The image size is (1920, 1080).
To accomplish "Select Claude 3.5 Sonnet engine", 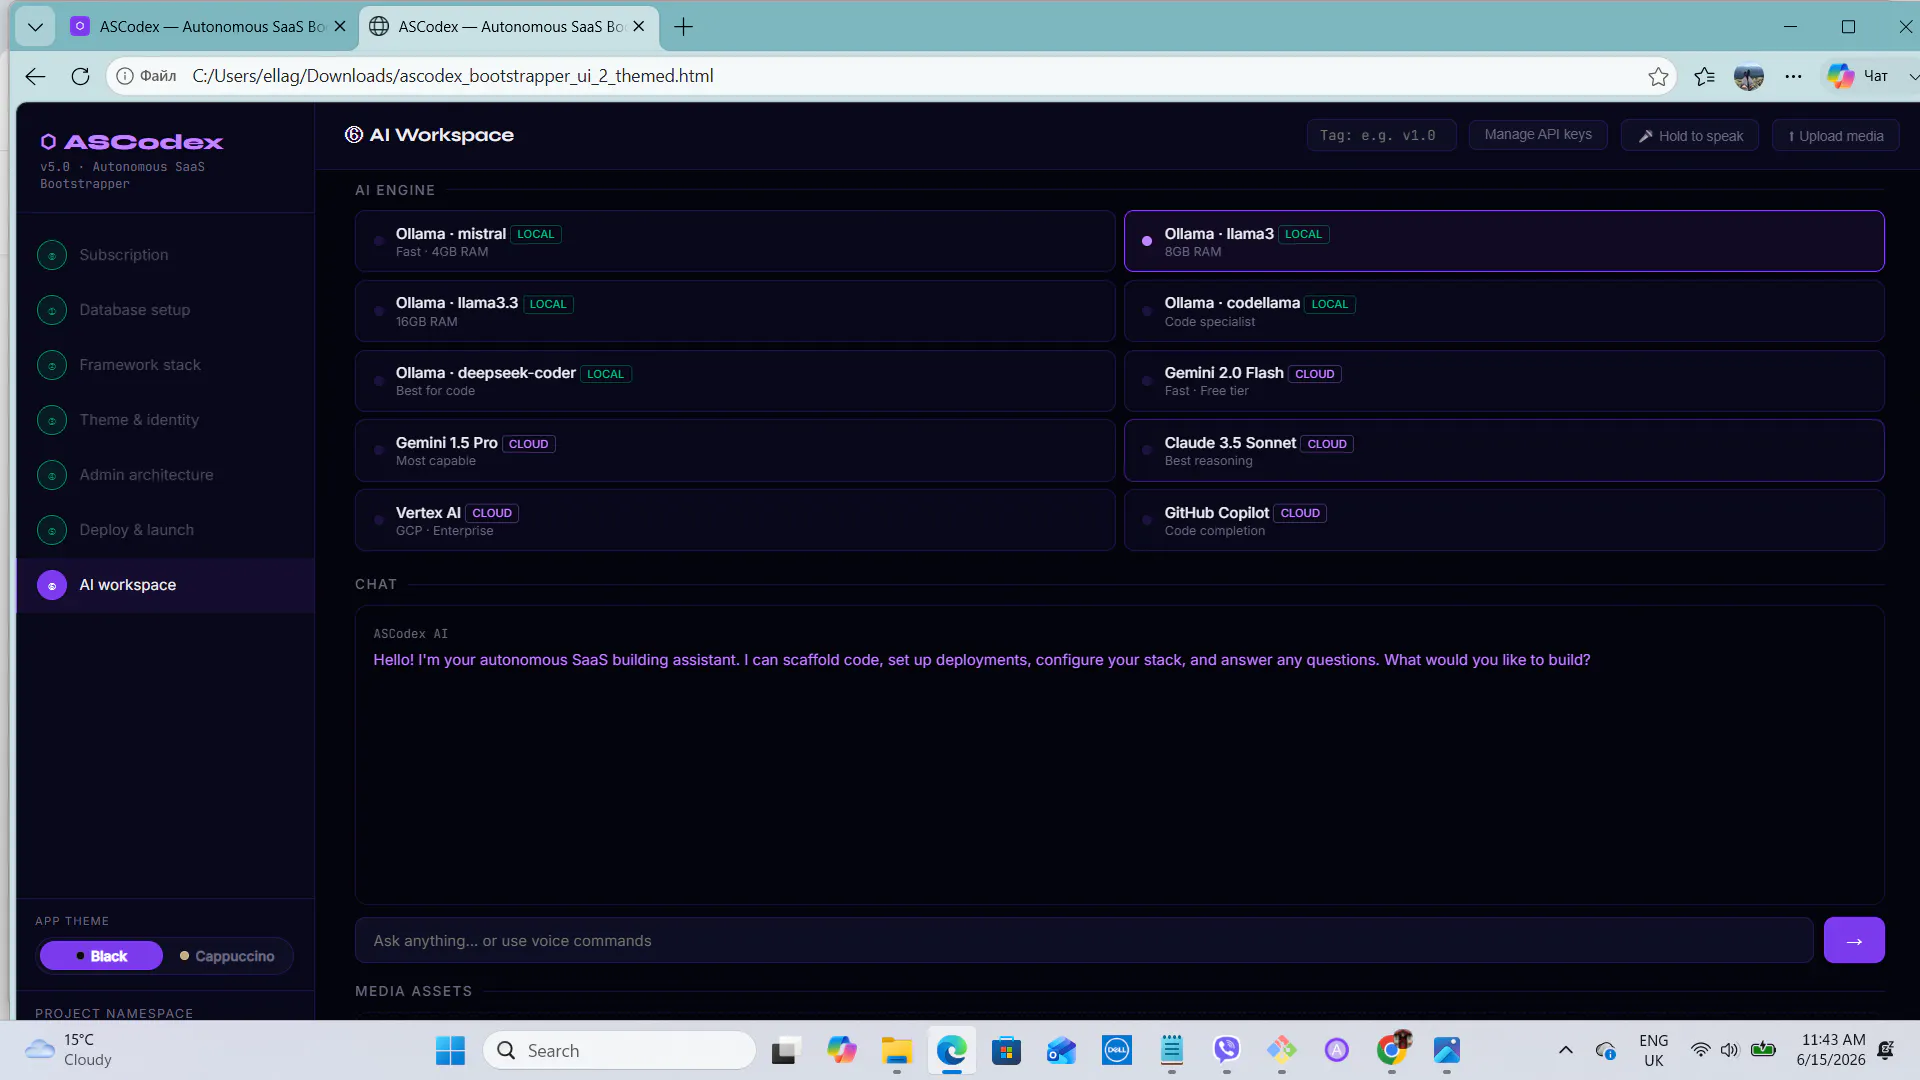I will click(x=1504, y=451).
